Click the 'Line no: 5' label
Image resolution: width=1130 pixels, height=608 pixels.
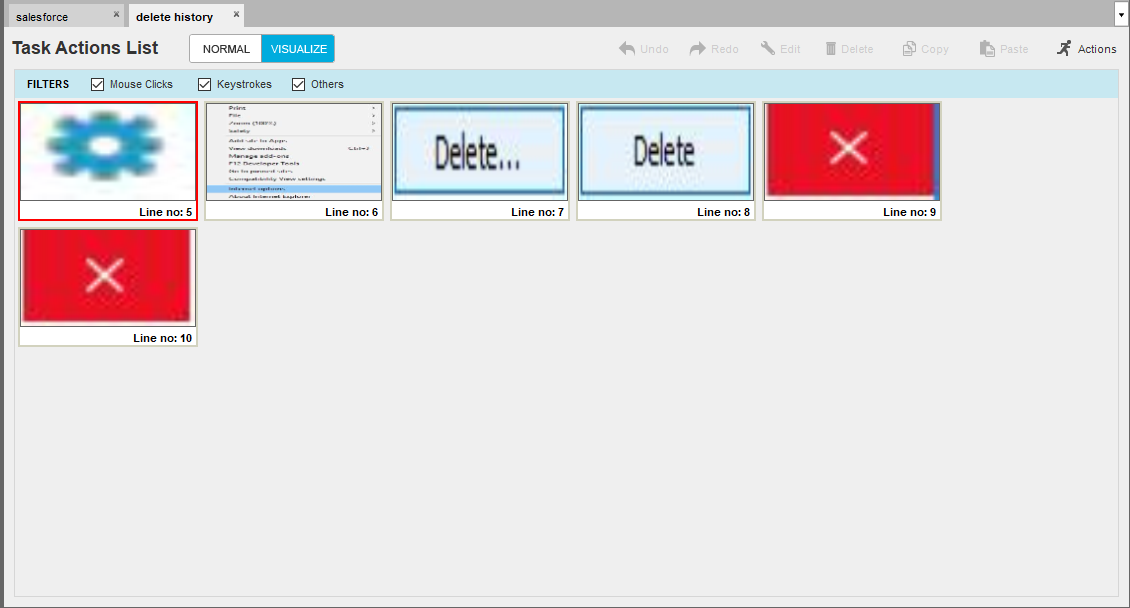(x=166, y=212)
